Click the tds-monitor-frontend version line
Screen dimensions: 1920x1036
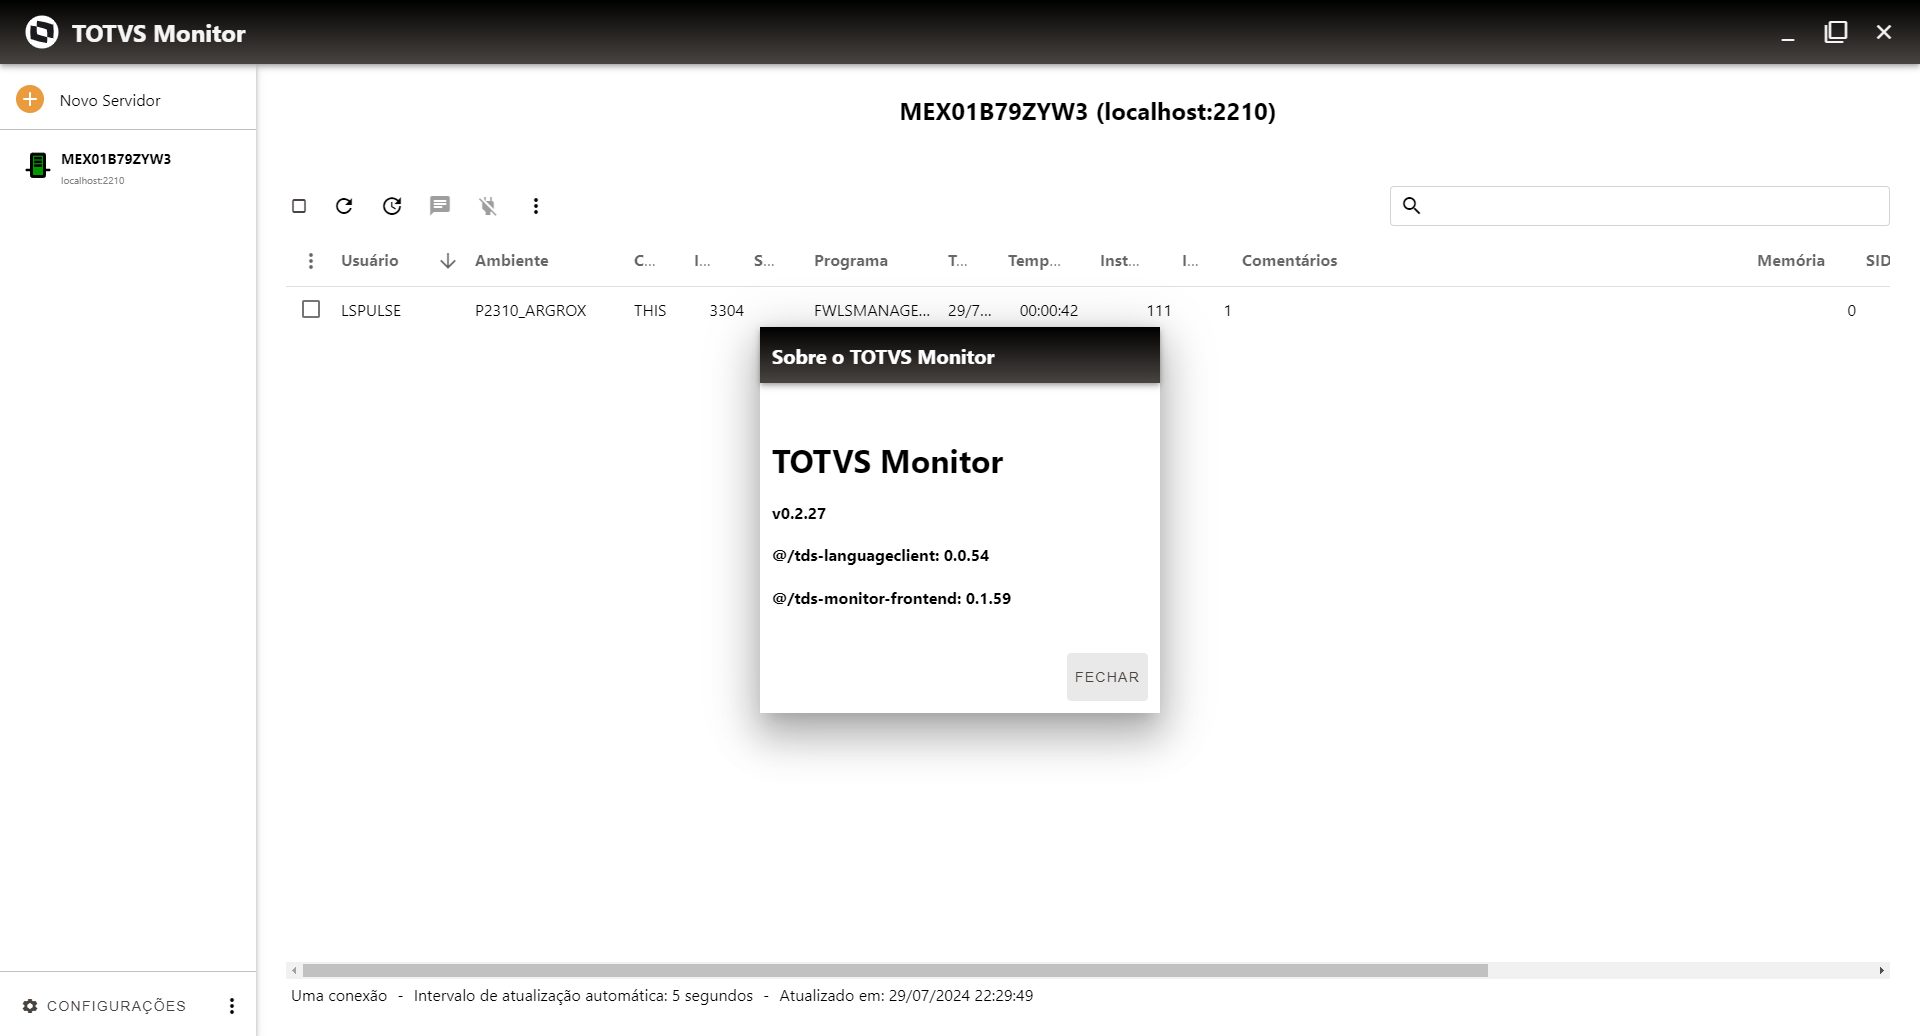[x=891, y=599]
